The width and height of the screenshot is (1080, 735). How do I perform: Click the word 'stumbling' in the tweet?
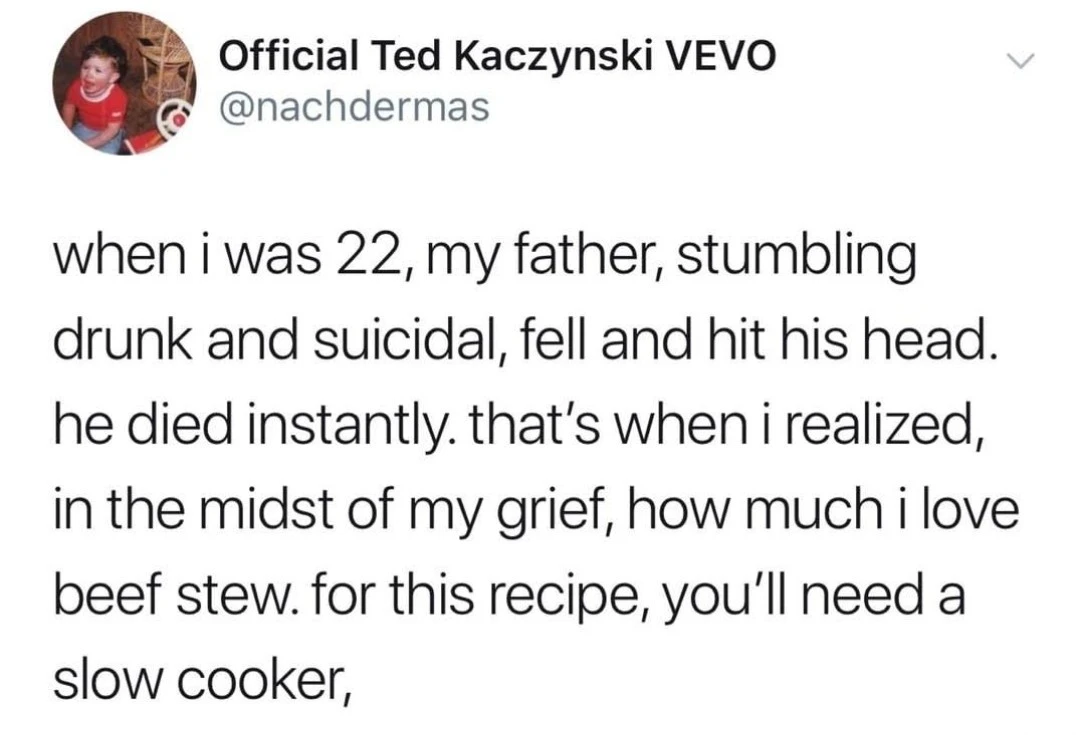point(796,260)
